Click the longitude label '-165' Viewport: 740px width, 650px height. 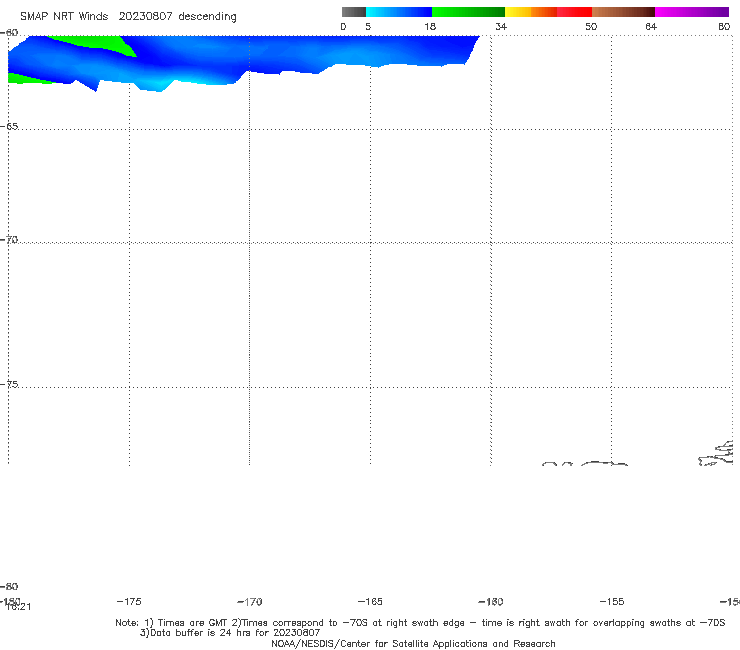370,601
